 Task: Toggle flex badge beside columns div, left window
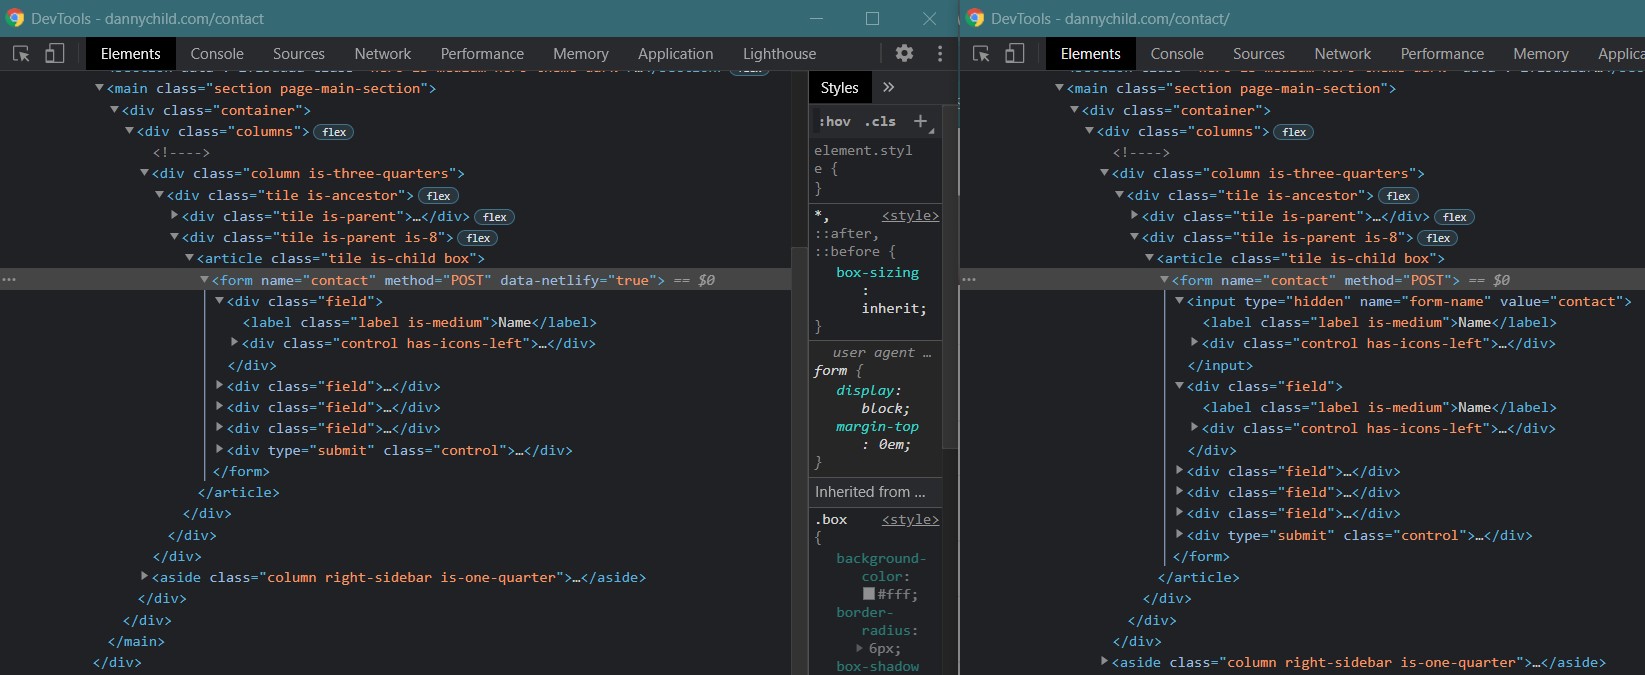pos(334,132)
